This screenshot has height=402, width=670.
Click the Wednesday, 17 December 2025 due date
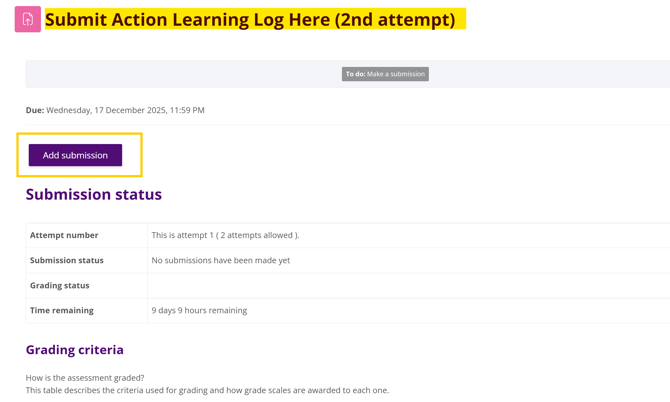click(125, 110)
